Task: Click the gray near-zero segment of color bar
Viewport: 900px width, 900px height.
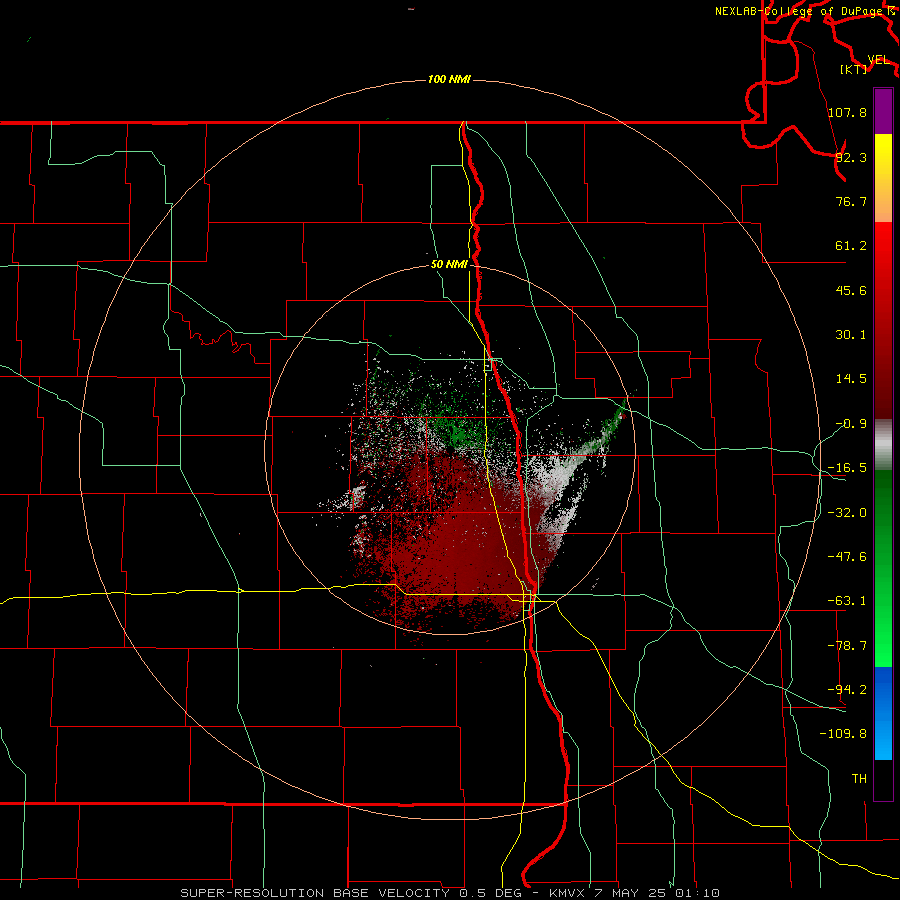Action: pyautogui.click(x=883, y=445)
